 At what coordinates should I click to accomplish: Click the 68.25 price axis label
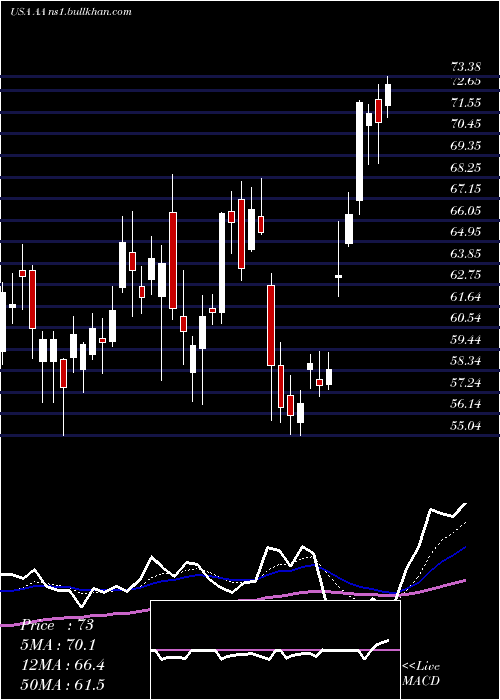coord(466,167)
